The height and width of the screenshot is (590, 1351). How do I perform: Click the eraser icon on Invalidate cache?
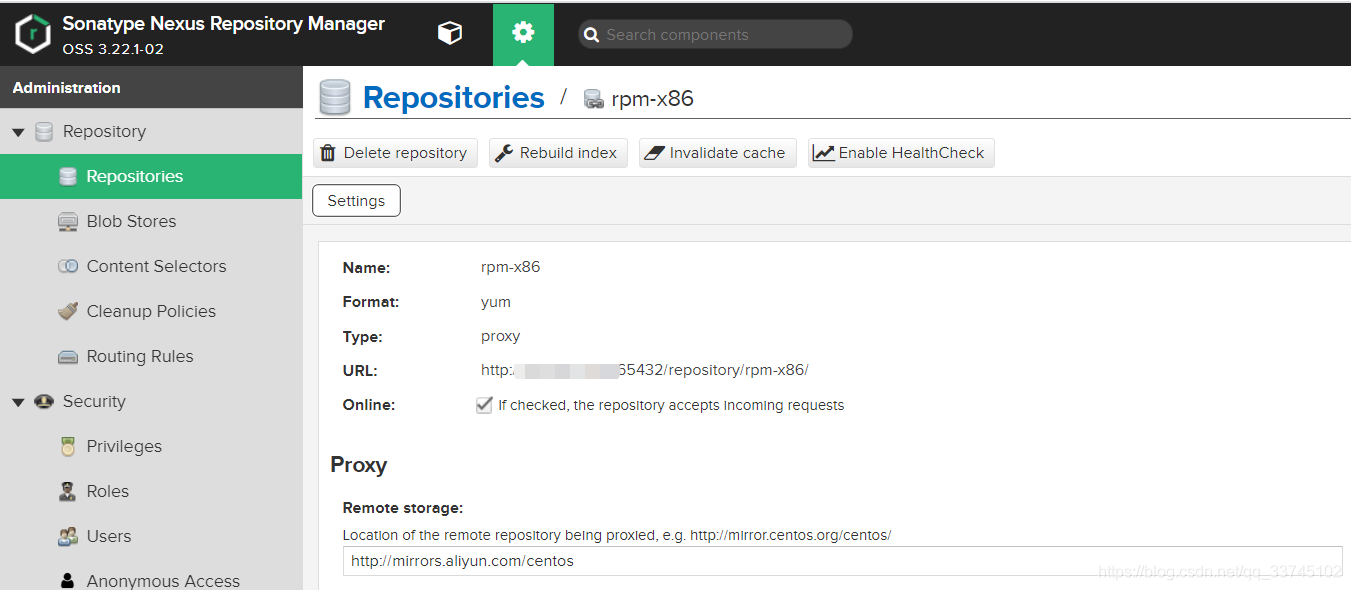pos(655,153)
